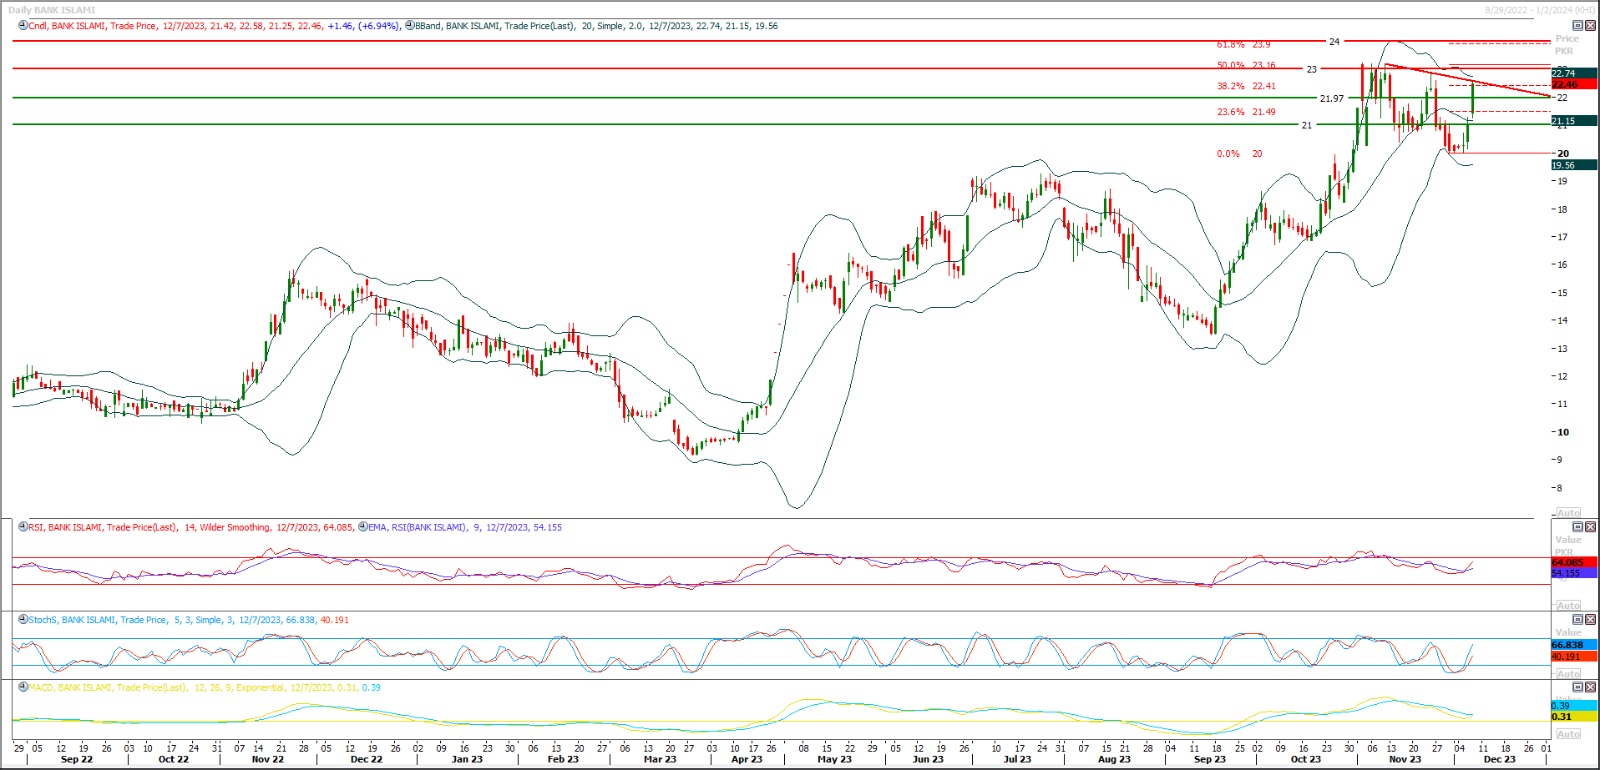The image size is (1600, 770).
Task: Click the 19.56 lower band value tag
Action: click(1574, 165)
